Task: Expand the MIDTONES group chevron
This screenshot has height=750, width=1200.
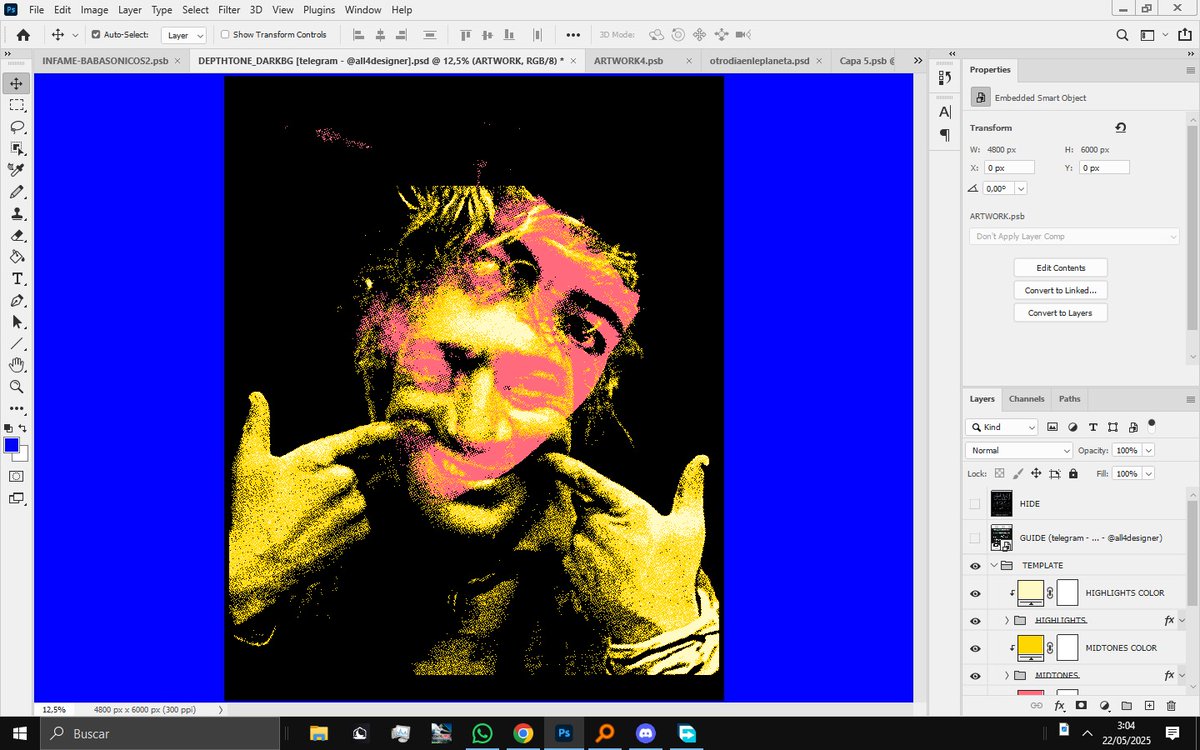Action: click(x=1007, y=676)
